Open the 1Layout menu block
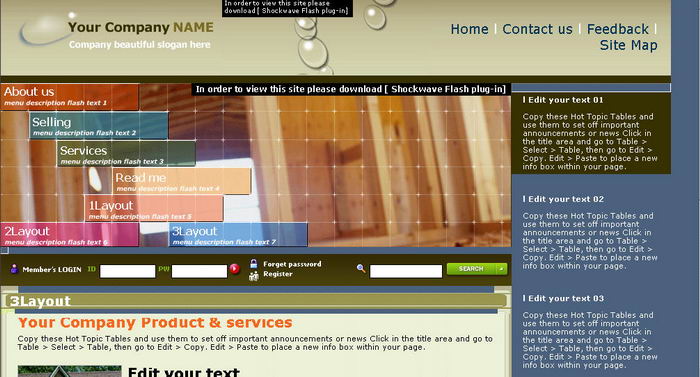This screenshot has height=377, width=700. coord(154,208)
